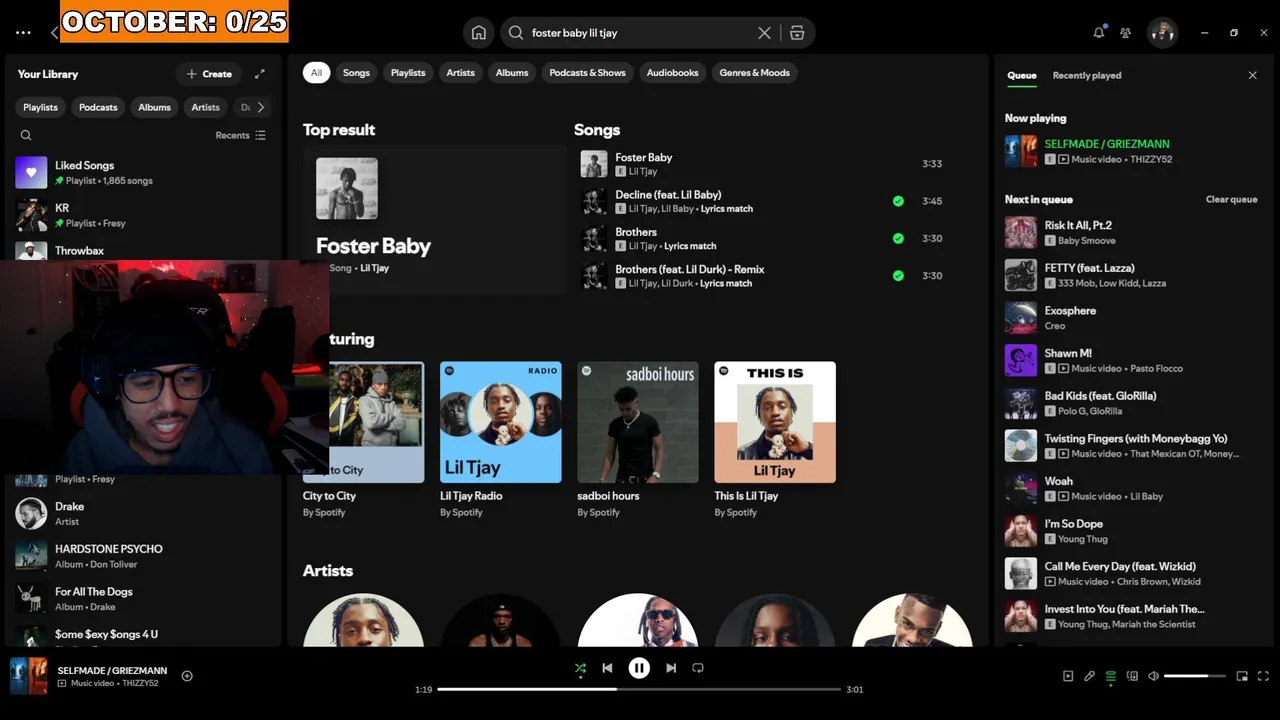Pause the current song
The image size is (1280, 720).
click(x=639, y=668)
